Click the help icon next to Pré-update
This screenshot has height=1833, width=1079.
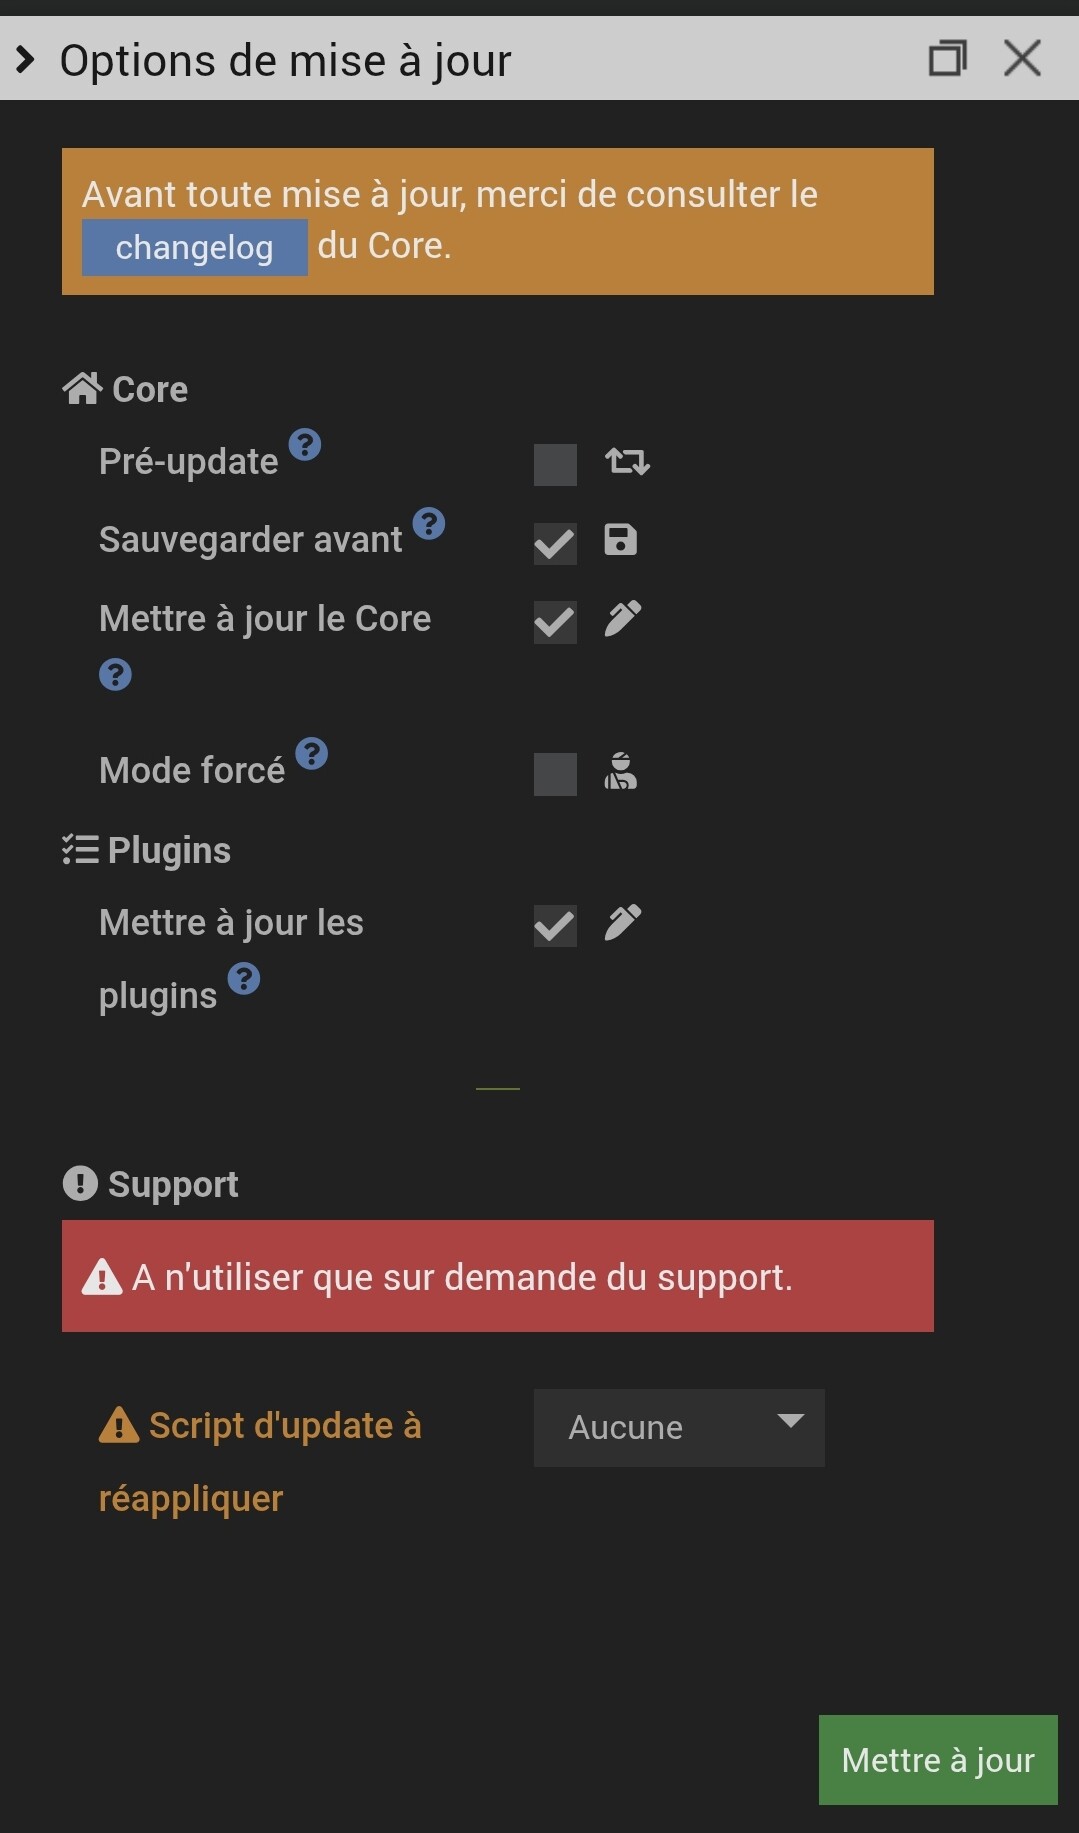pyautogui.click(x=305, y=444)
